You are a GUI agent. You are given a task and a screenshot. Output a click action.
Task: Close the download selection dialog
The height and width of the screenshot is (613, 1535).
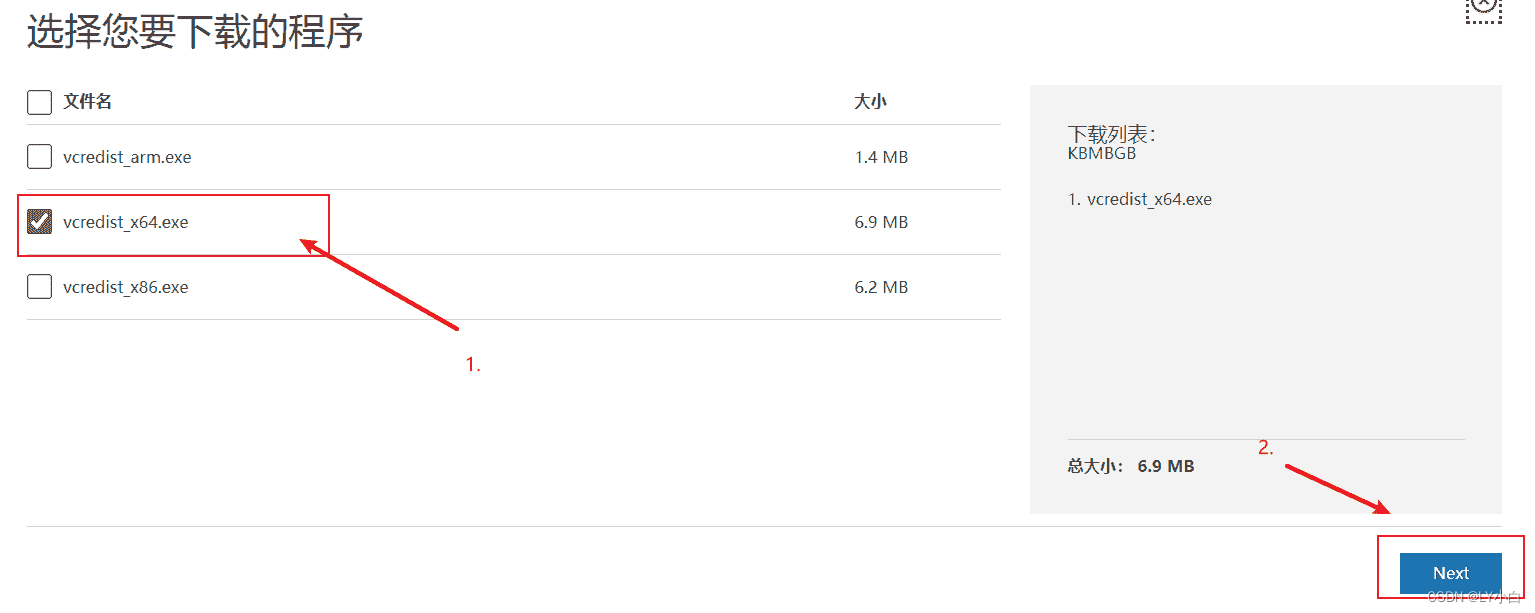[1484, 6]
